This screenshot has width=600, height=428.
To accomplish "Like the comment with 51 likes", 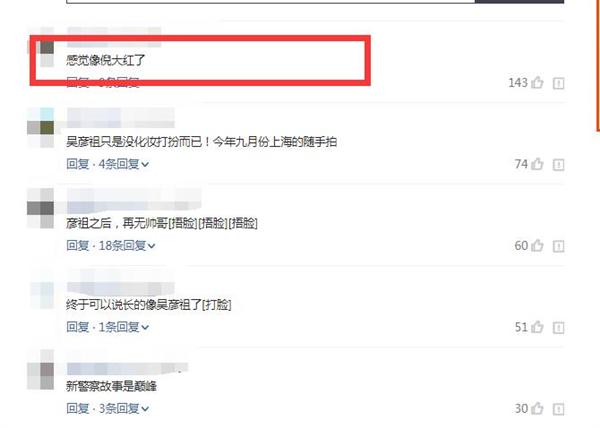I will click(538, 327).
